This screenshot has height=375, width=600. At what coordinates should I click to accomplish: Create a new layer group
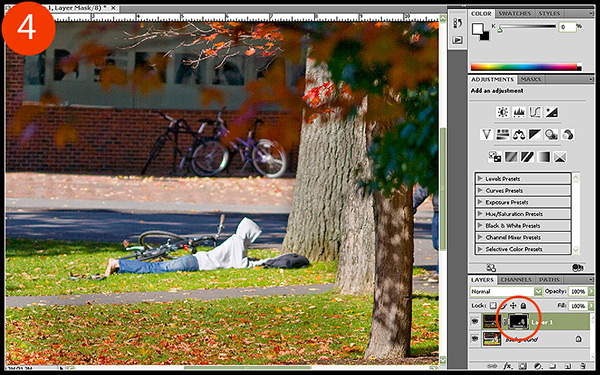pyautogui.click(x=553, y=367)
